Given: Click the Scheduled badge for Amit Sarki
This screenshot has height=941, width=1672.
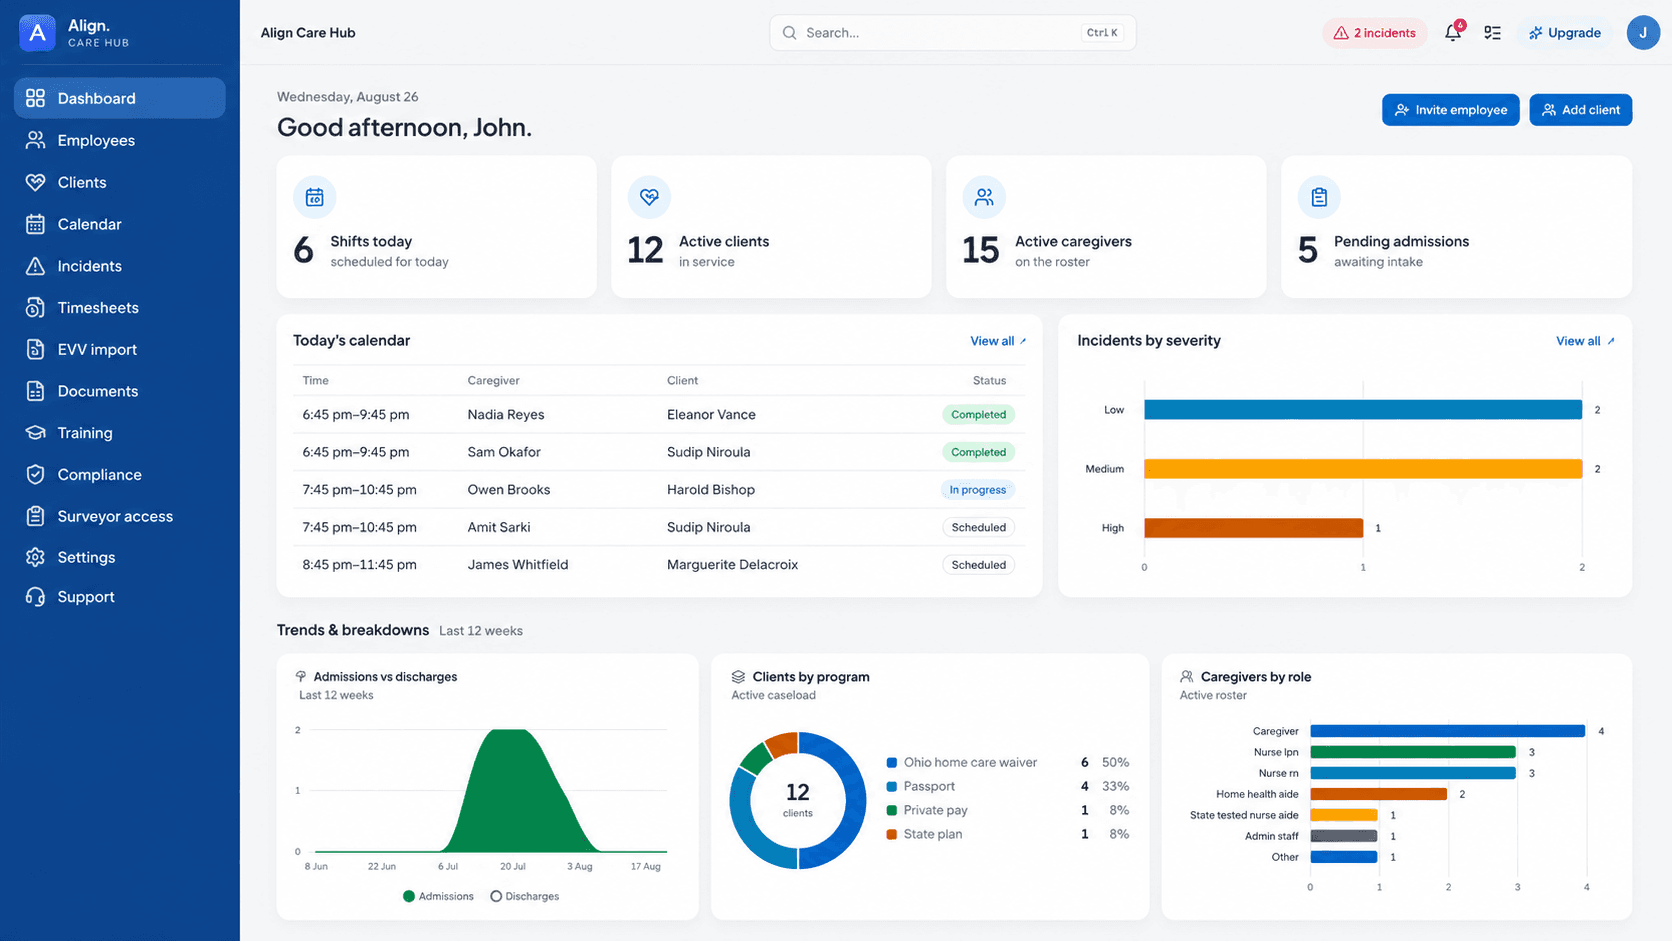Looking at the screenshot, I should 978,527.
